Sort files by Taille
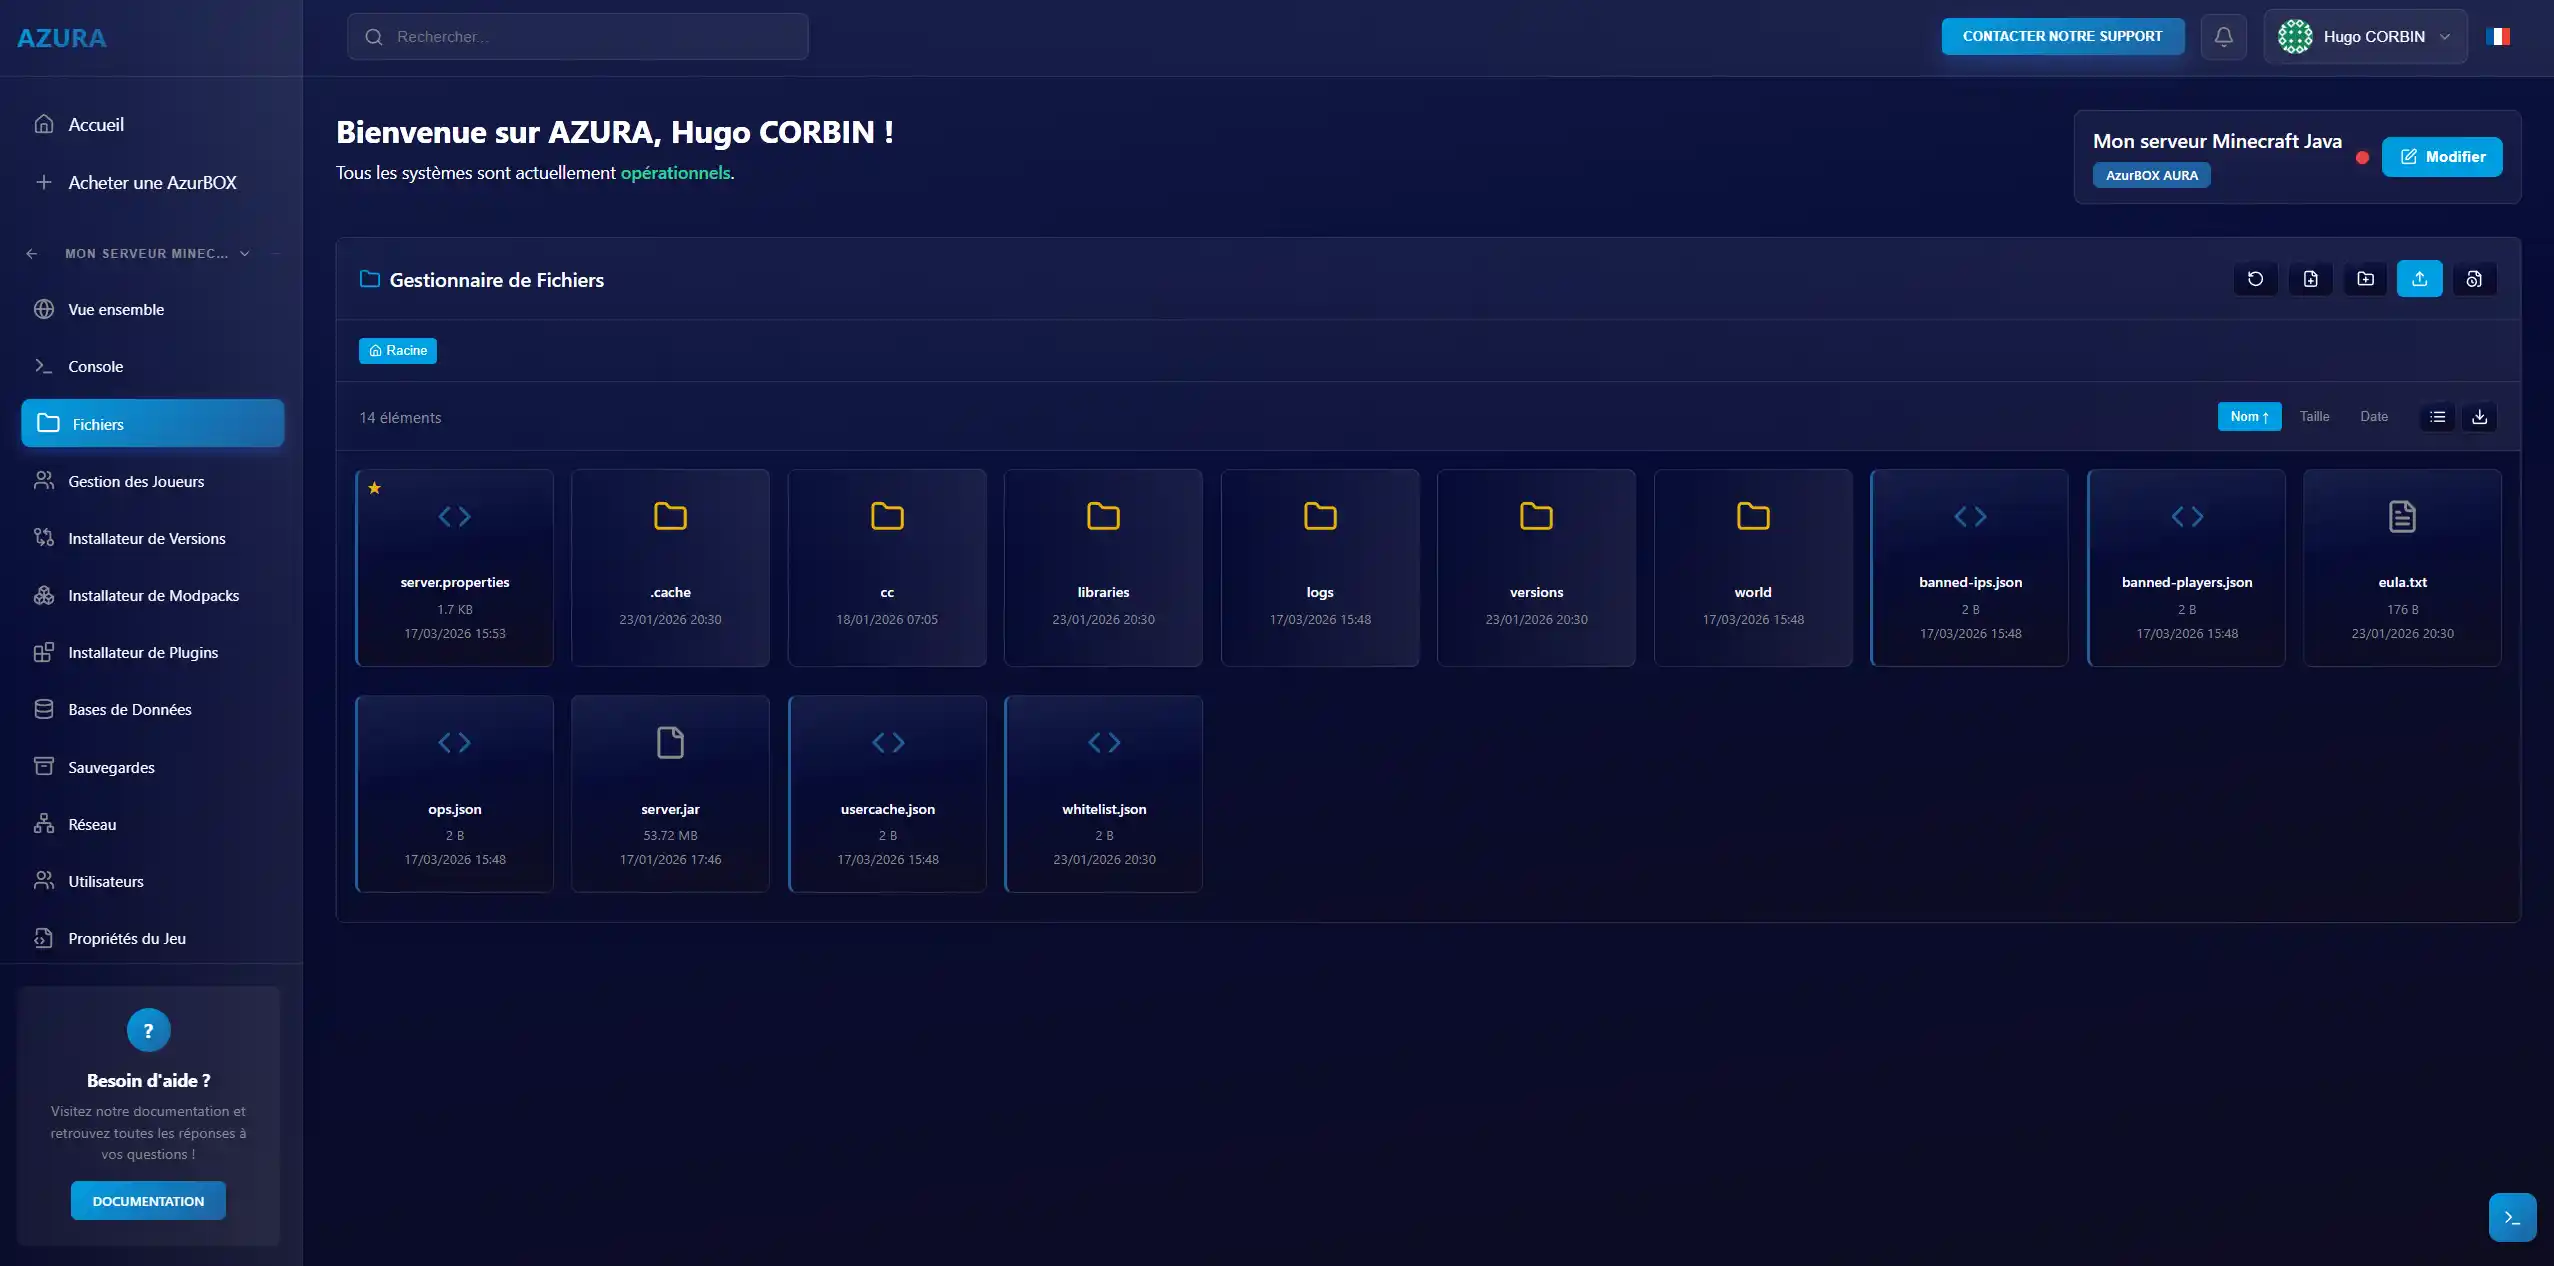 tap(2314, 417)
